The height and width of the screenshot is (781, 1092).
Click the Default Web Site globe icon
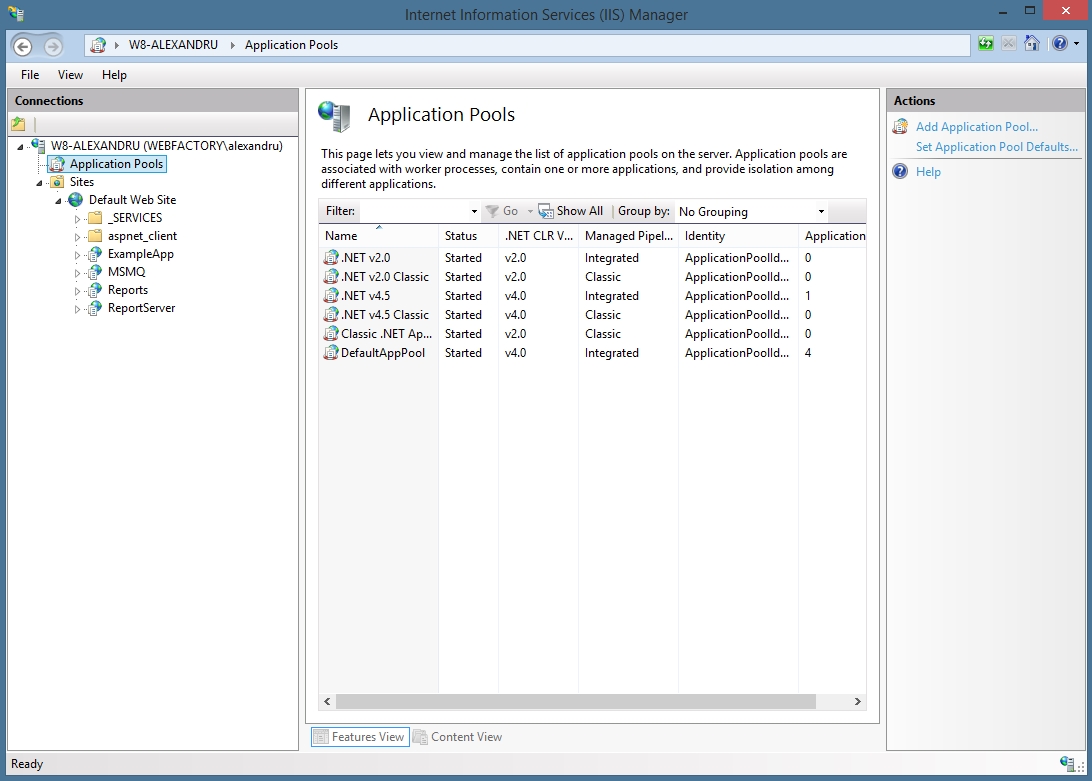click(76, 200)
